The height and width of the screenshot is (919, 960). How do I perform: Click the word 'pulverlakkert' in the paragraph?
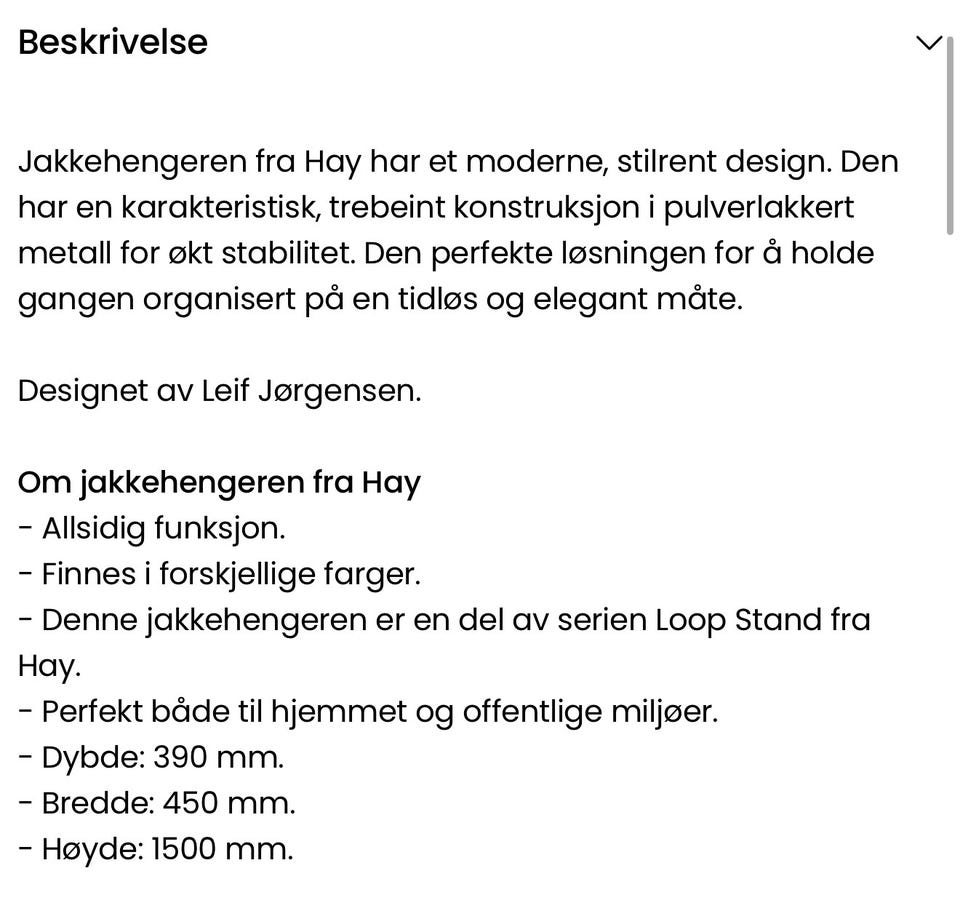(x=759, y=208)
